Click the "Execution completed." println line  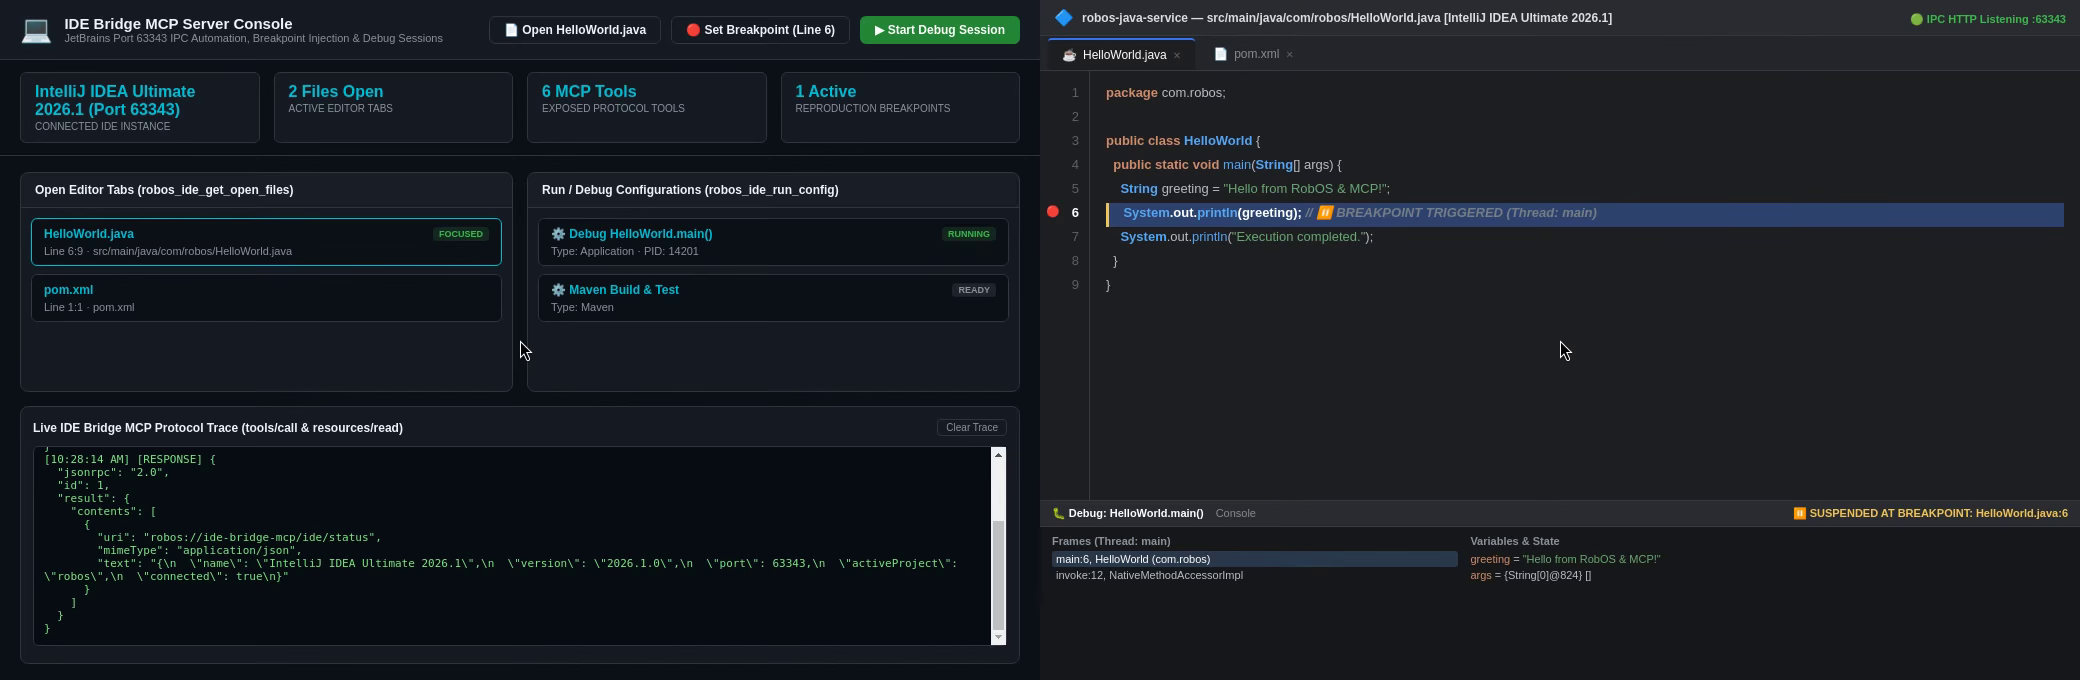click(1247, 237)
